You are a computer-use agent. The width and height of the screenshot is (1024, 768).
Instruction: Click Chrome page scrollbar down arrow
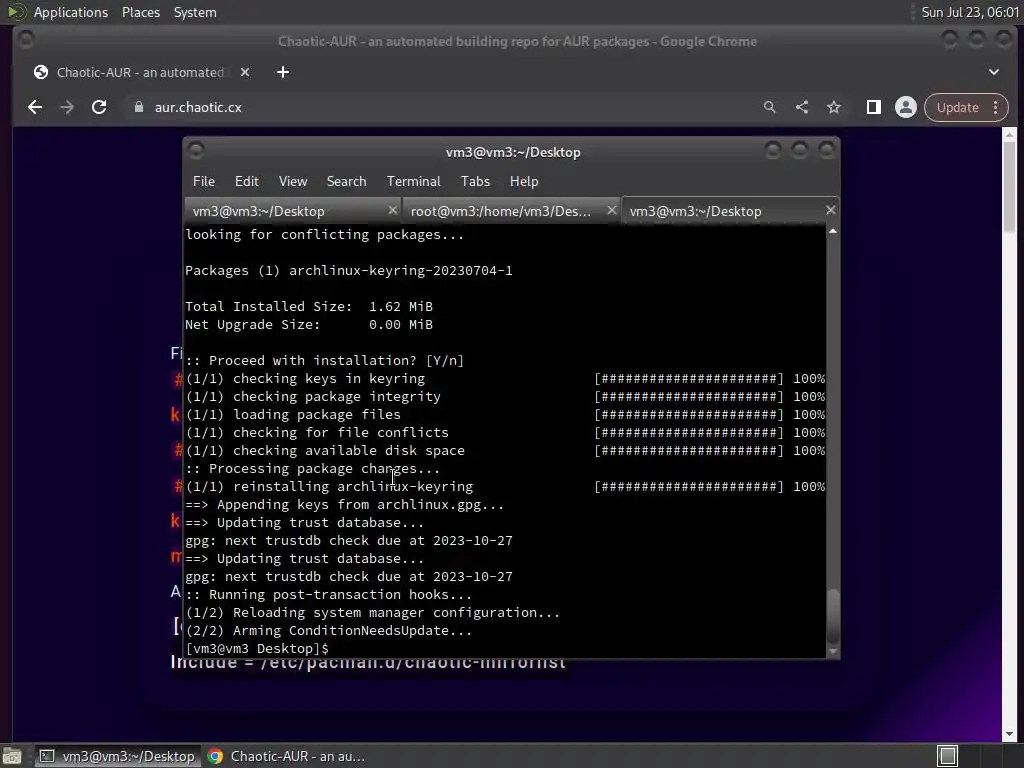[1010, 734]
